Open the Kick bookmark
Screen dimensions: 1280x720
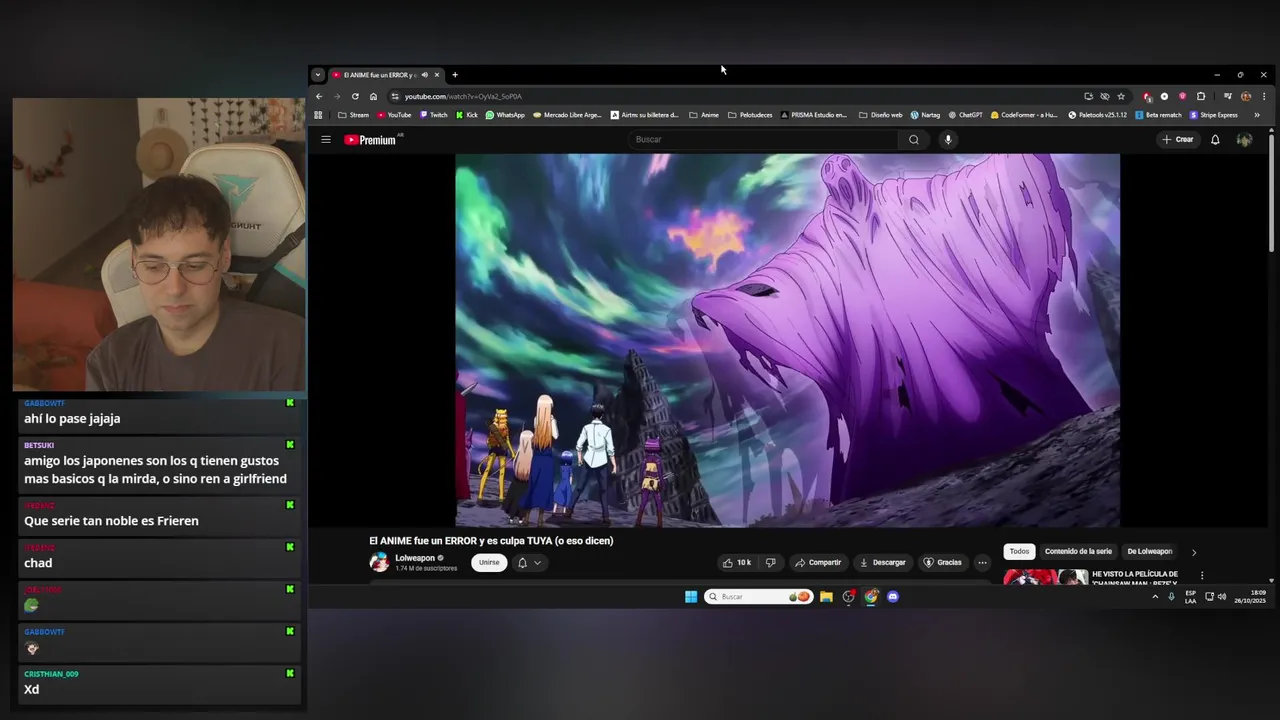467,115
